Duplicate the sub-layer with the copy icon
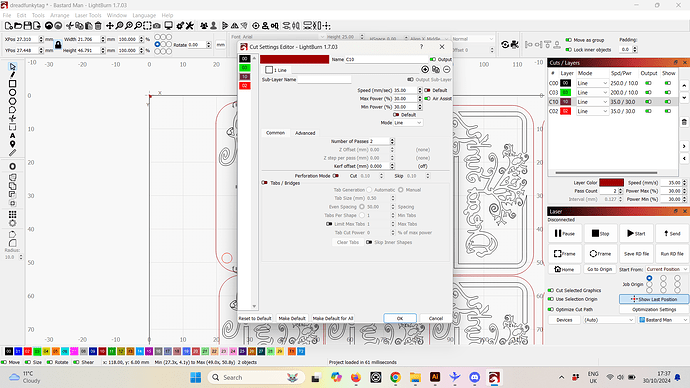 tap(436, 70)
